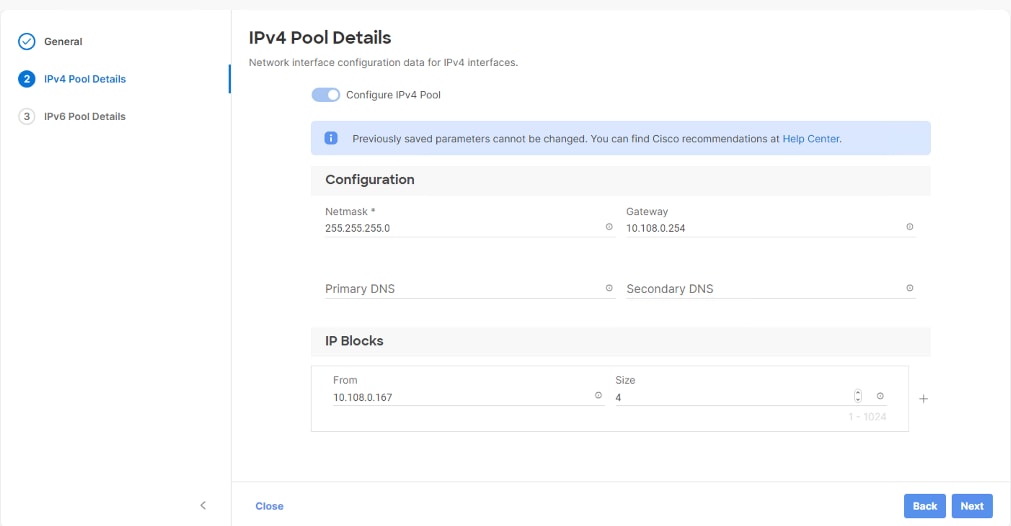The width and height of the screenshot is (1011, 526).
Task: Select the IPv4 Pool Details step
Action: point(85,79)
